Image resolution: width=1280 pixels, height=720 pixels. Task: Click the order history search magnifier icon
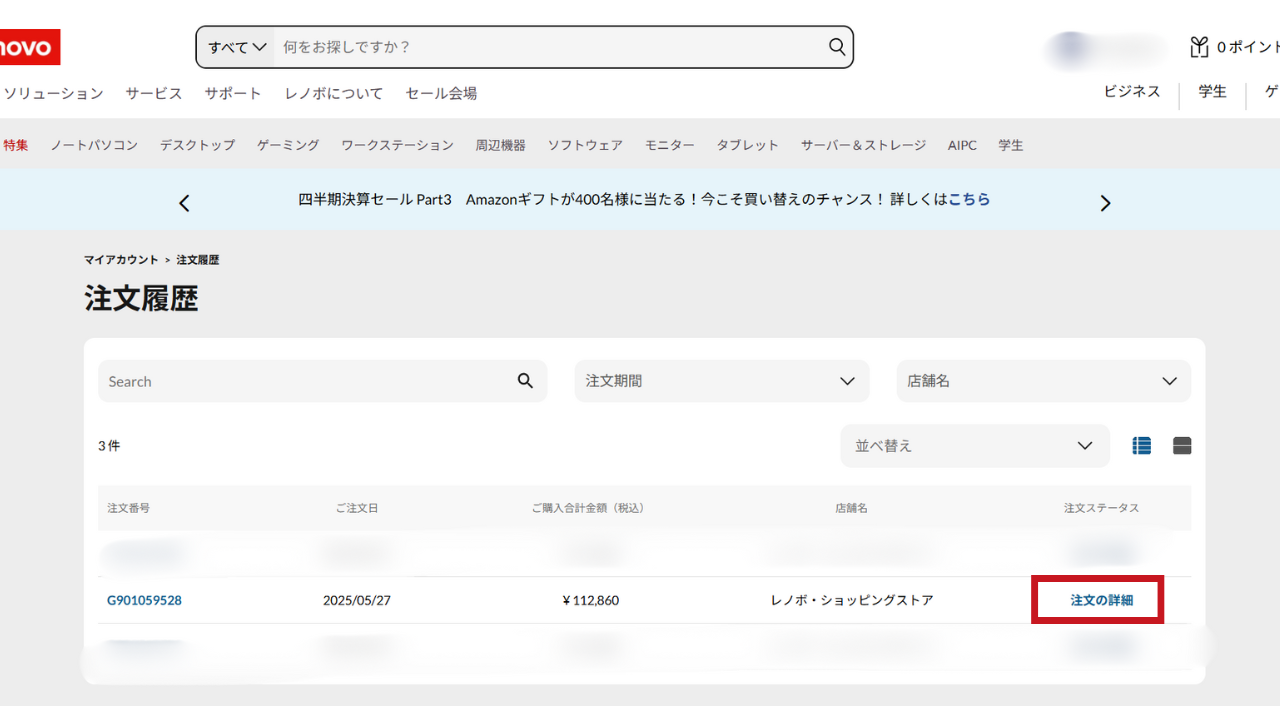click(x=525, y=381)
